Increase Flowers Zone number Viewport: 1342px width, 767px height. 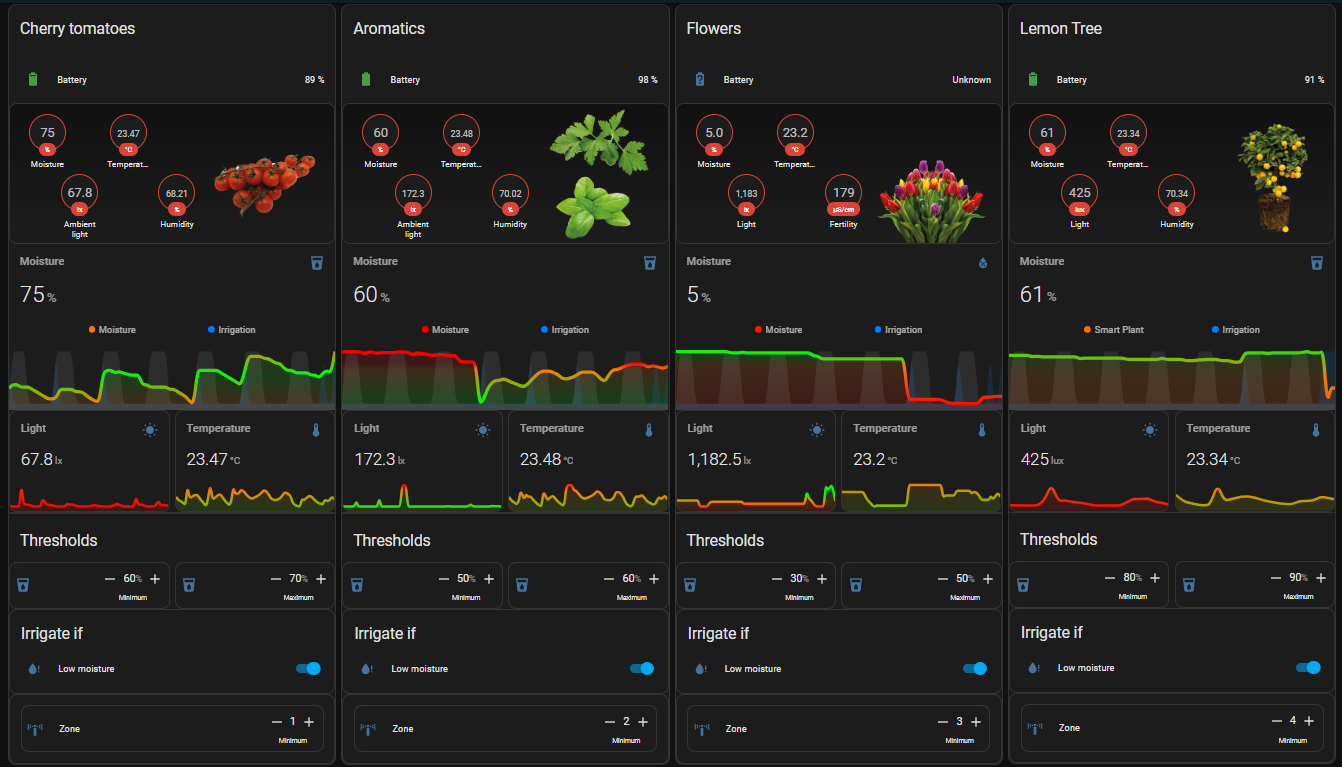tap(976, 722)
